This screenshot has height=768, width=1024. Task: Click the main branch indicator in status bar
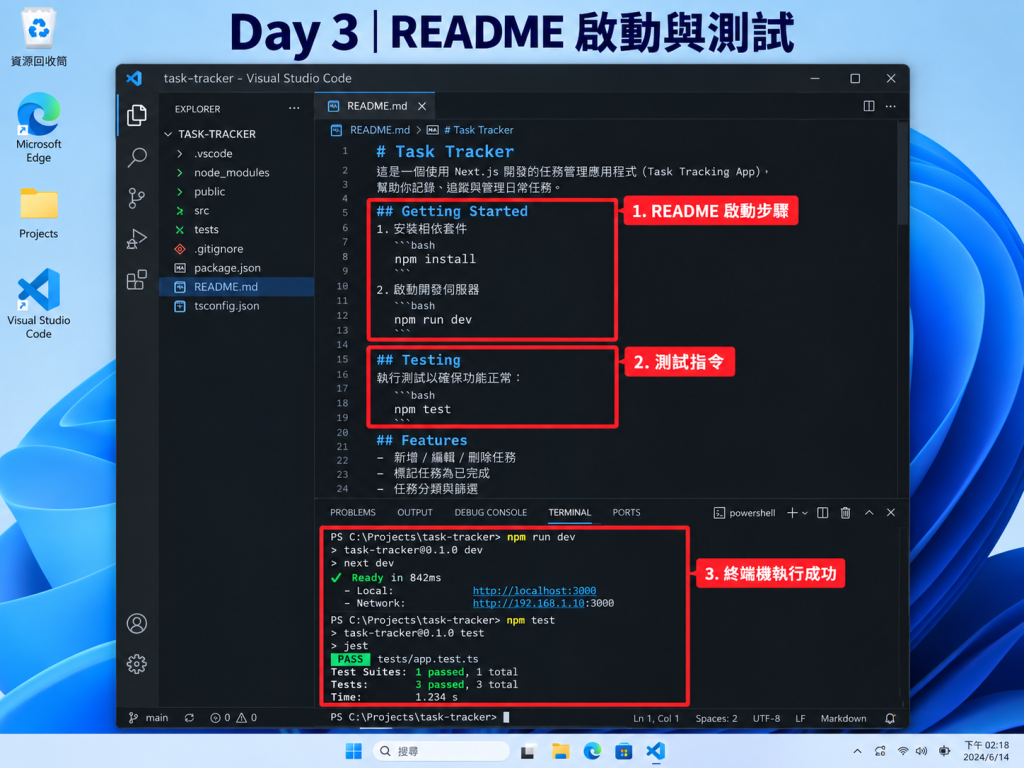149,718
